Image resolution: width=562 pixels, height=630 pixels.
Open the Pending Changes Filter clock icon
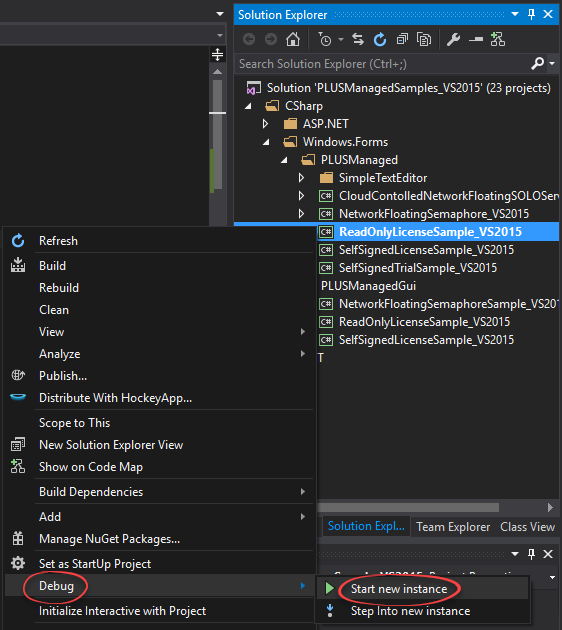[x=325, y=39]
